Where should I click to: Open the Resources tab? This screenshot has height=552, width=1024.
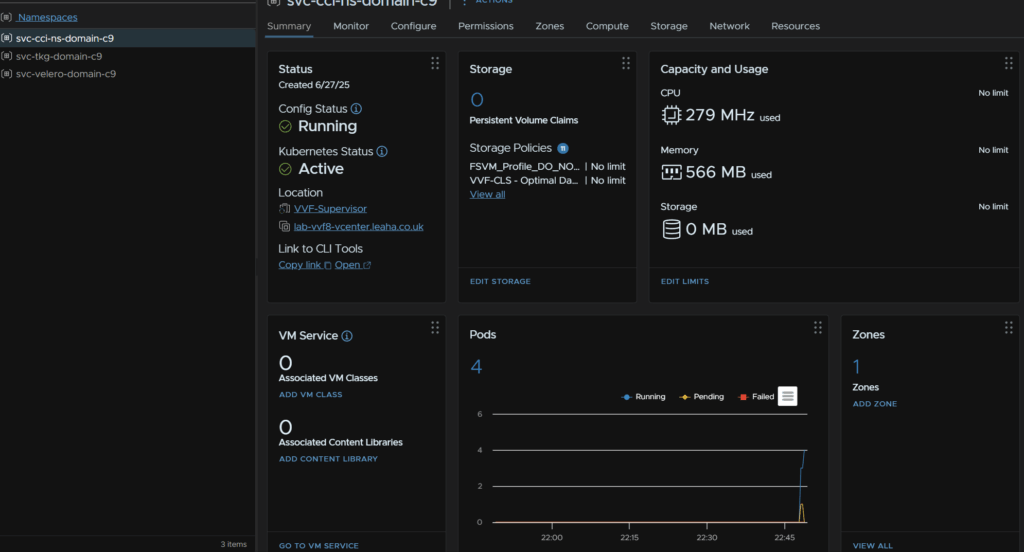click(x=795, y=26)
